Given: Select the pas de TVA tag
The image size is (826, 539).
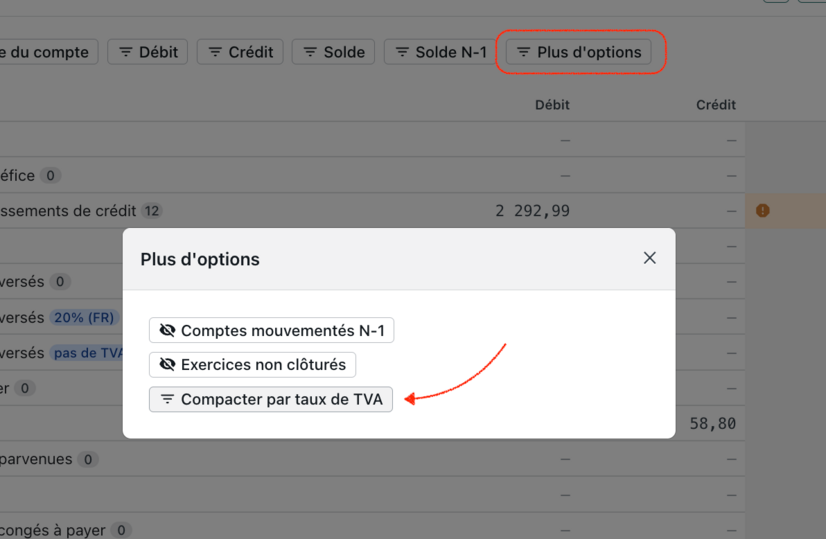Looking at the screenshot, I should [86, 353].
